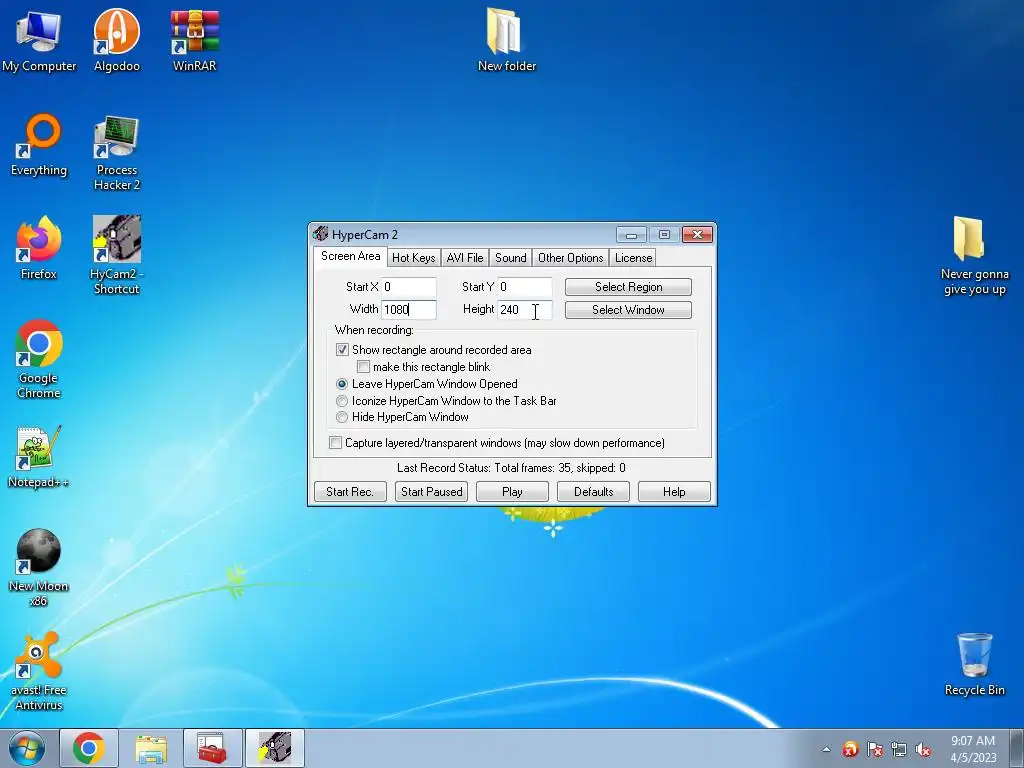Viewport: 1024px width, 768px height.
Task: Open Windows Explorer in taskbar
Action: pos(150,748)
